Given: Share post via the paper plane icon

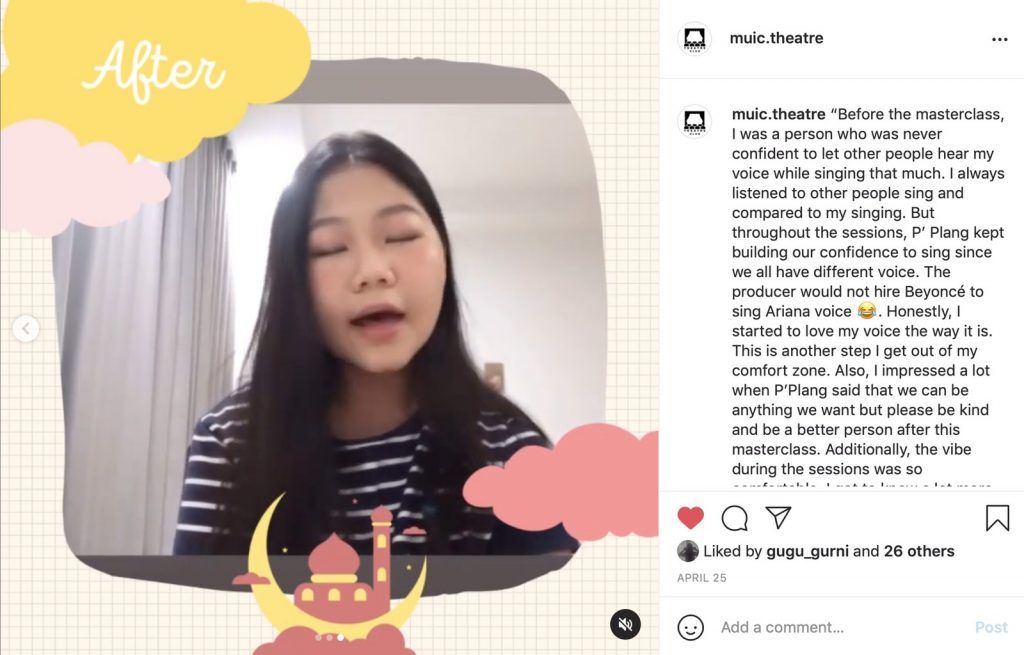Looking at the screenshot, I should tap(778, 517).
